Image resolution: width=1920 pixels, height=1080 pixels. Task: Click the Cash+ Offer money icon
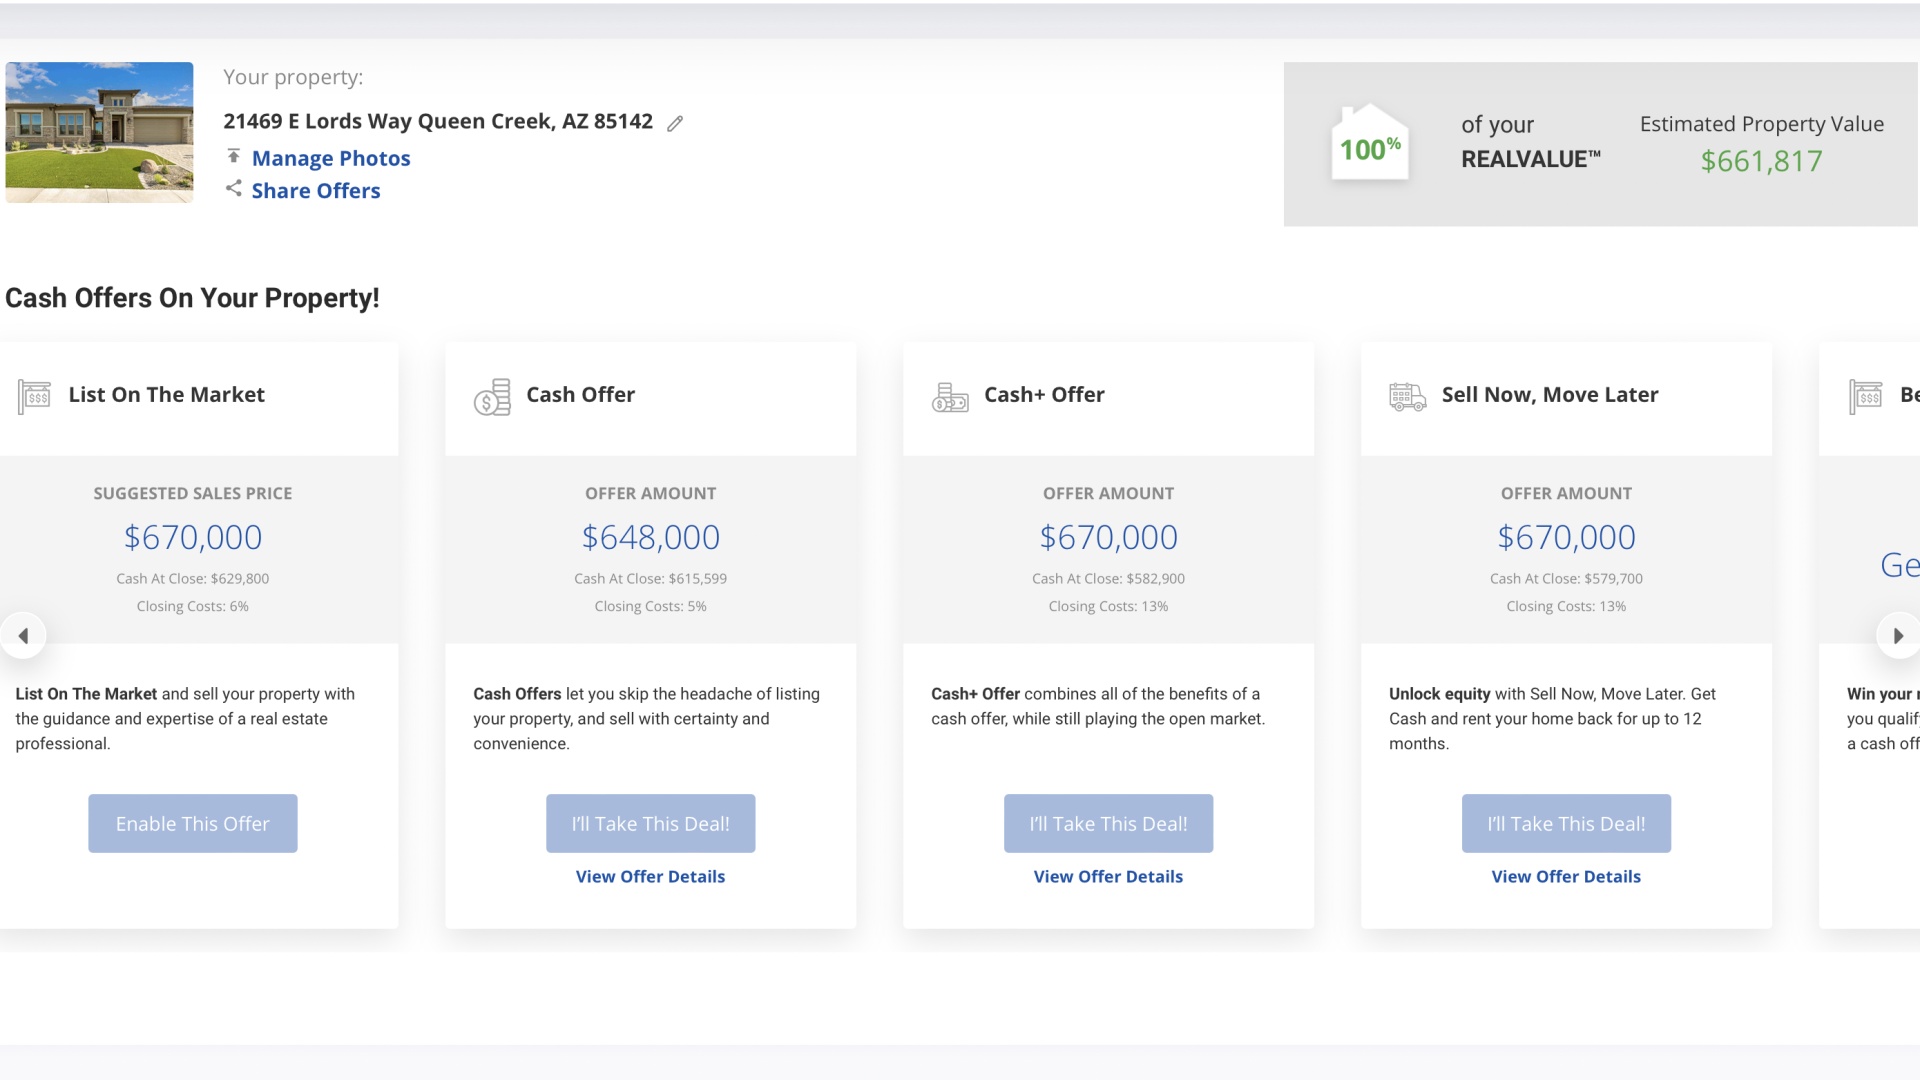pyautogui.click(x=950, y=398)
